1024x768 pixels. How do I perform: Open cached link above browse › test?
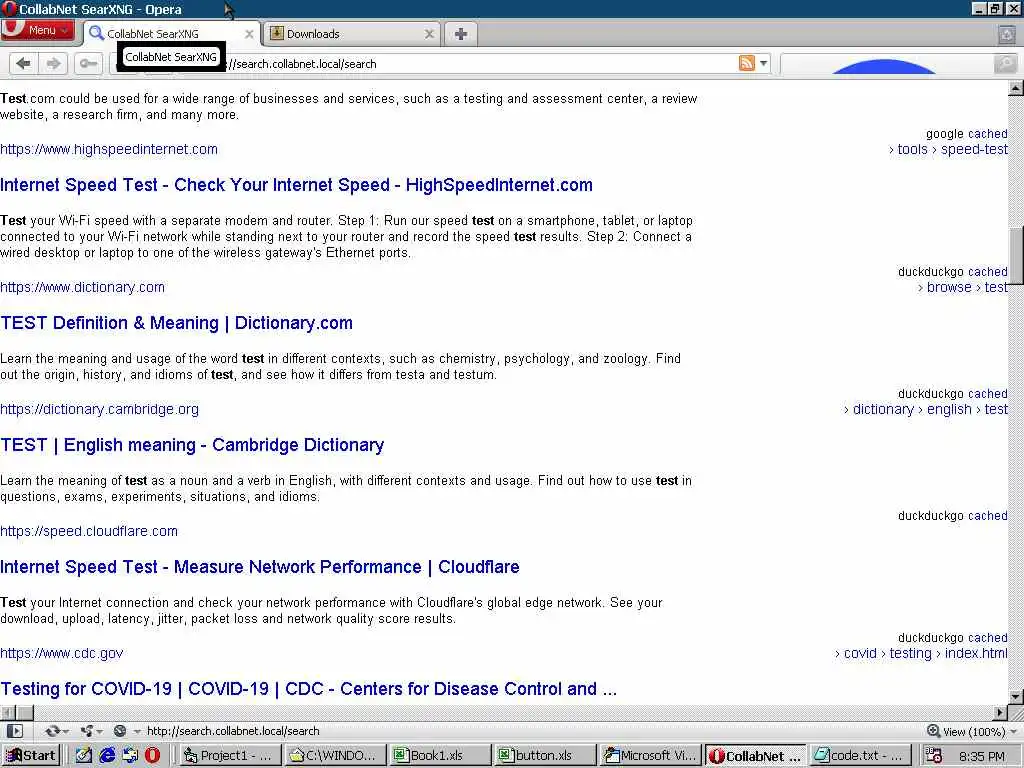point(987,272)
